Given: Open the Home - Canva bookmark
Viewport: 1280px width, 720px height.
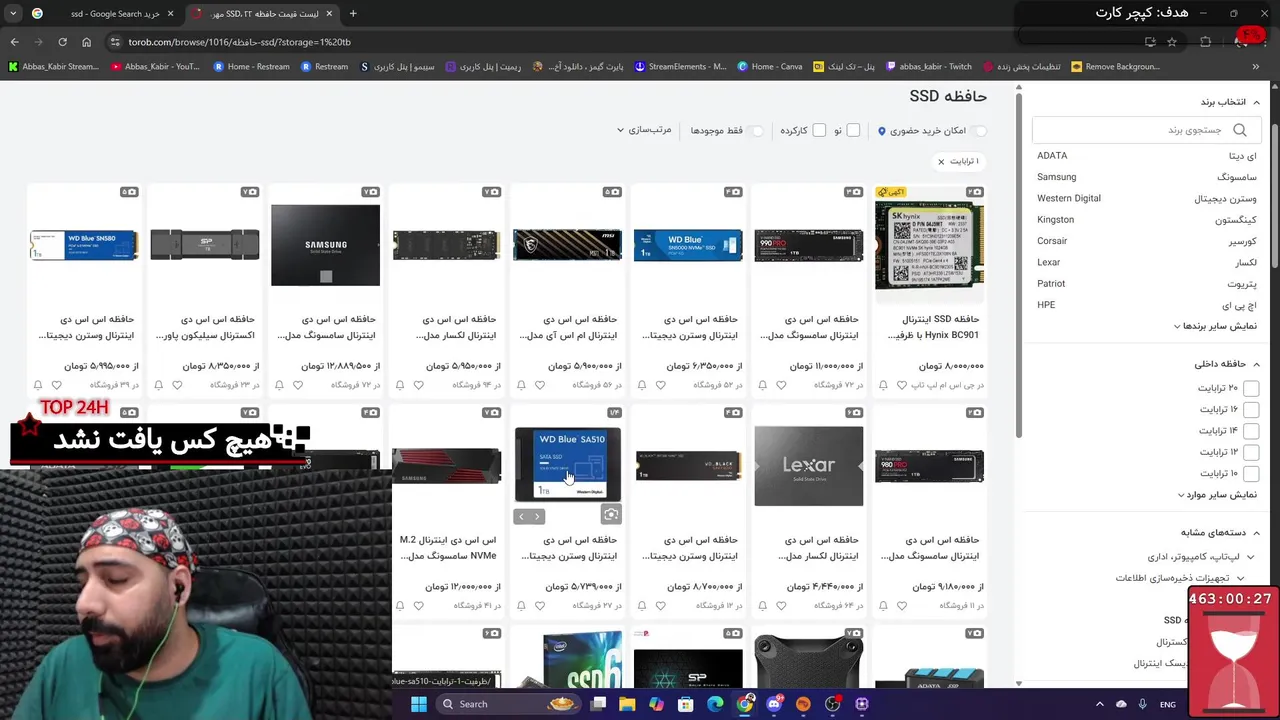Looking at the screenshot, I should (x=770, y=67).
